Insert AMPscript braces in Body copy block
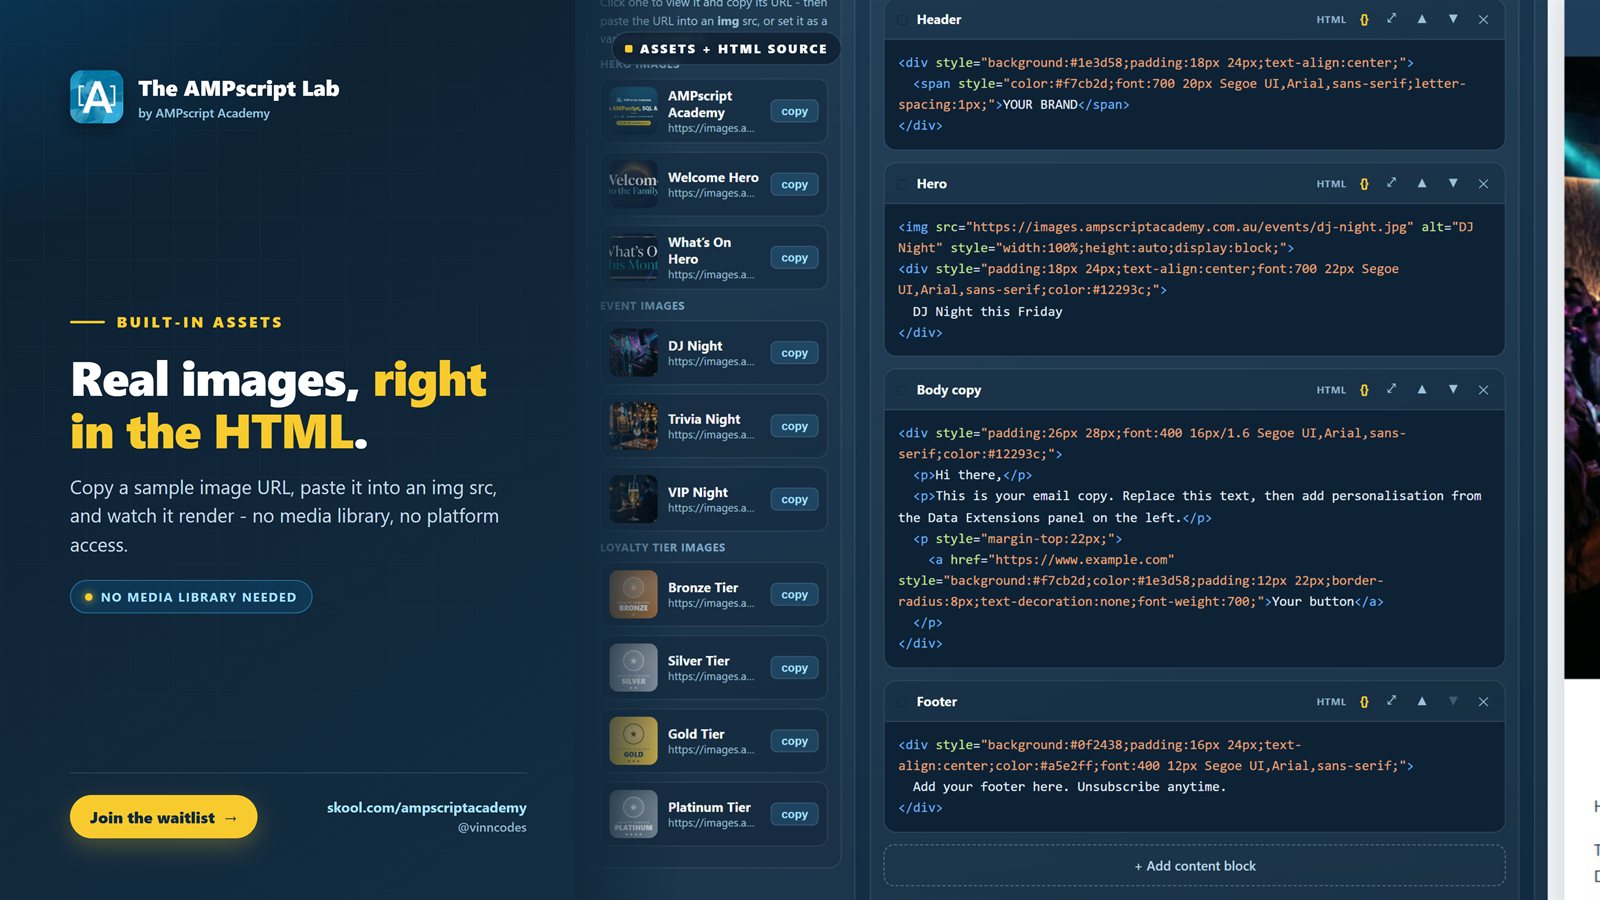Screen dimensions: 1600x900 [x=1364, y=390]
